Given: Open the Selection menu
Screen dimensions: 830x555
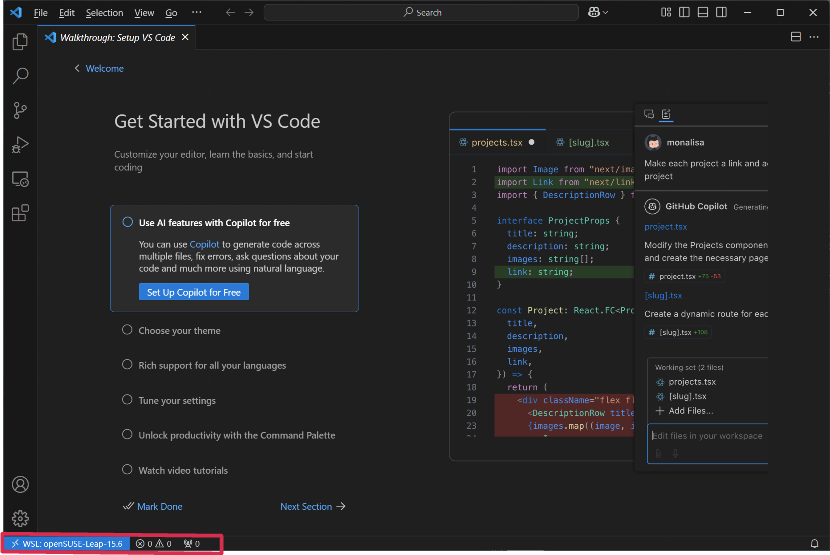Looking at the screenshot, I should 104,12.
